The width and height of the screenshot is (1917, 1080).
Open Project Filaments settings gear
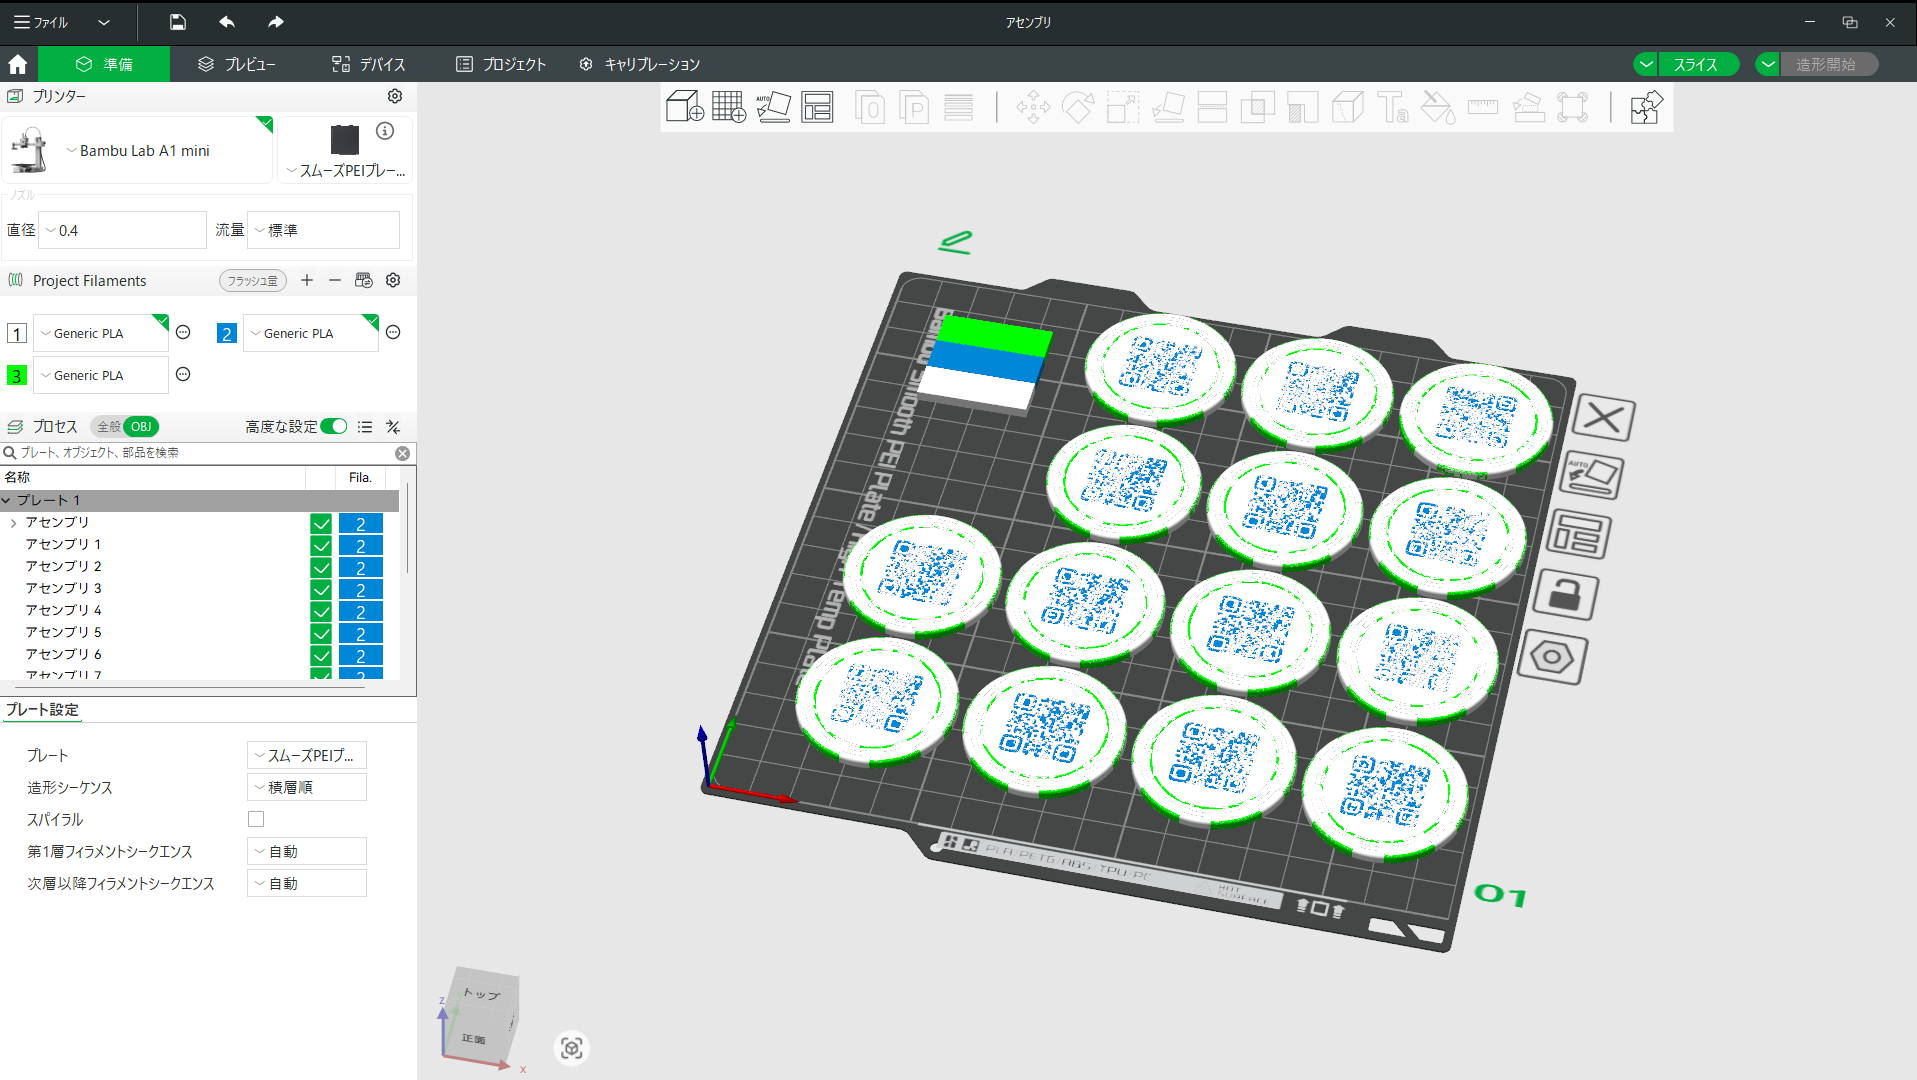click(x=393, y=280)
